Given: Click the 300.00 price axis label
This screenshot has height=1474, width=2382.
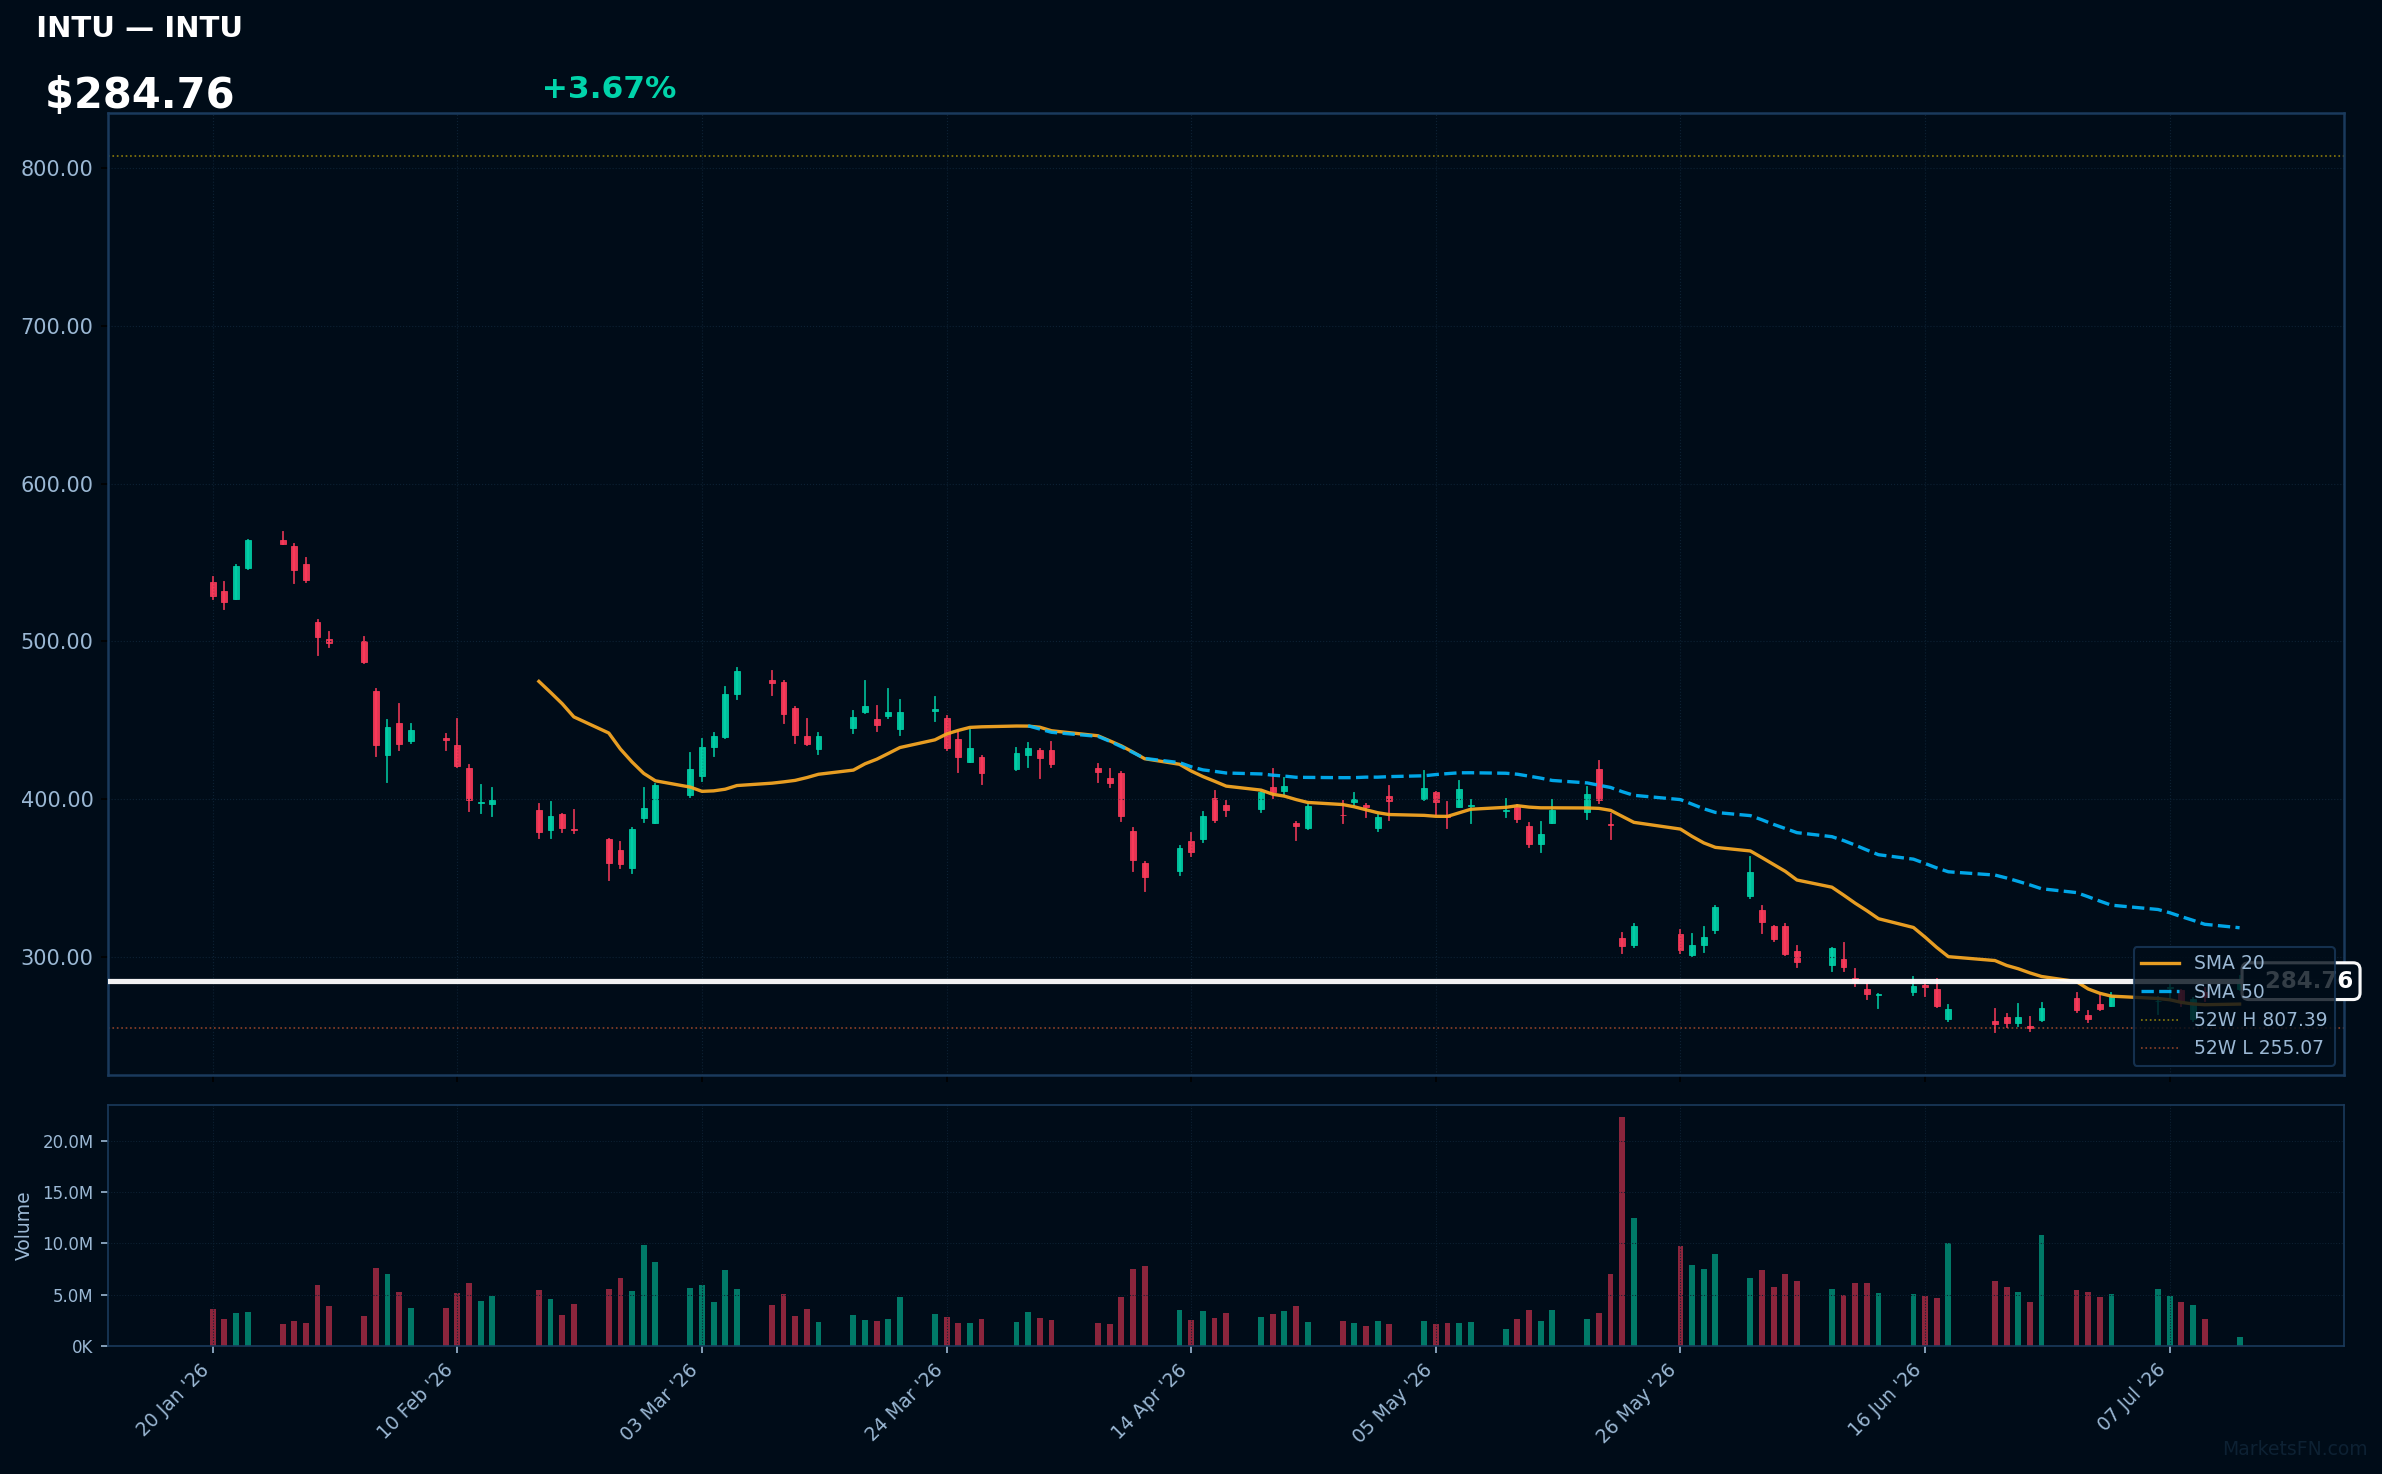Looking at the screenshot, I should 57,957.
